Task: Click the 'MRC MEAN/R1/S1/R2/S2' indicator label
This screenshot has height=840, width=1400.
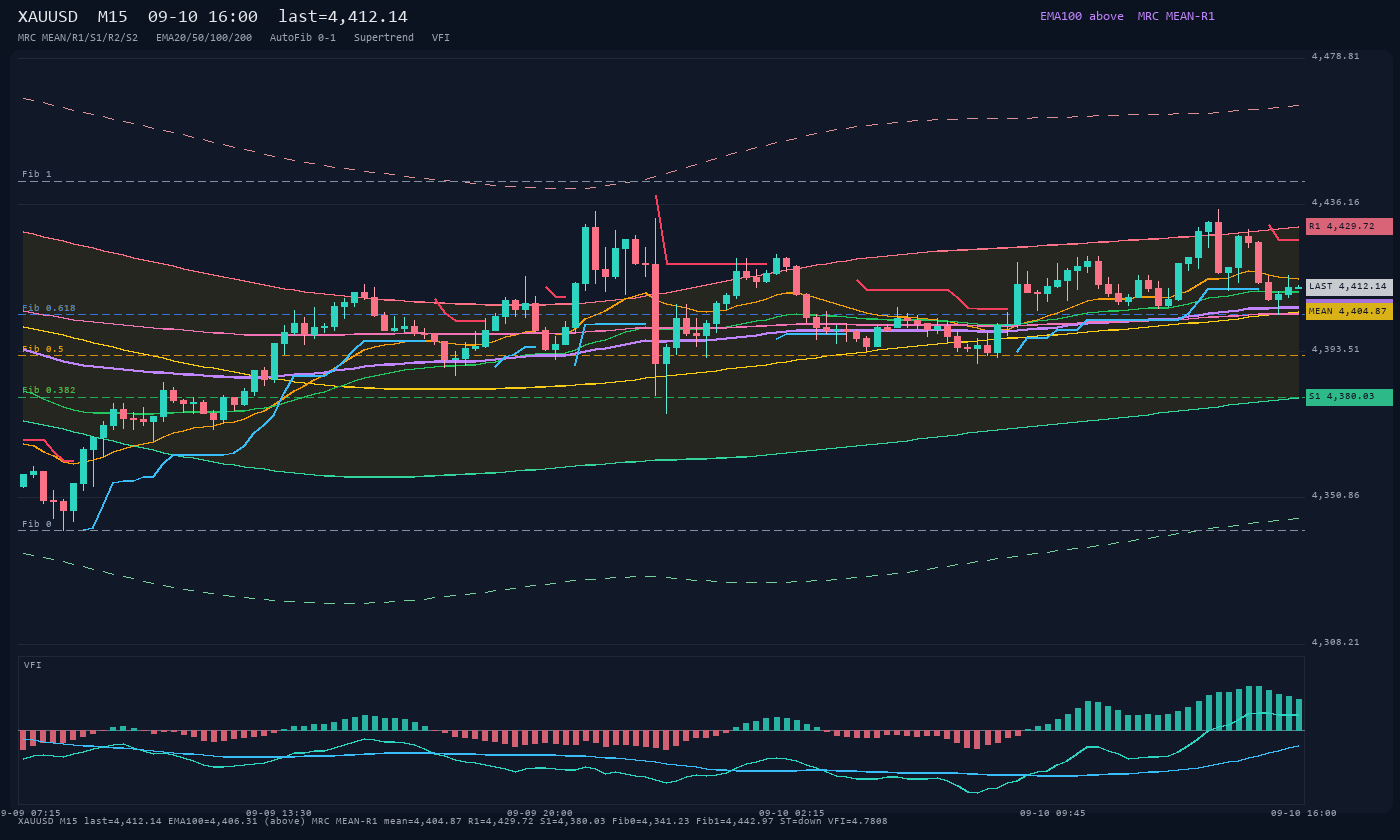Action: [x=78, y=38]
